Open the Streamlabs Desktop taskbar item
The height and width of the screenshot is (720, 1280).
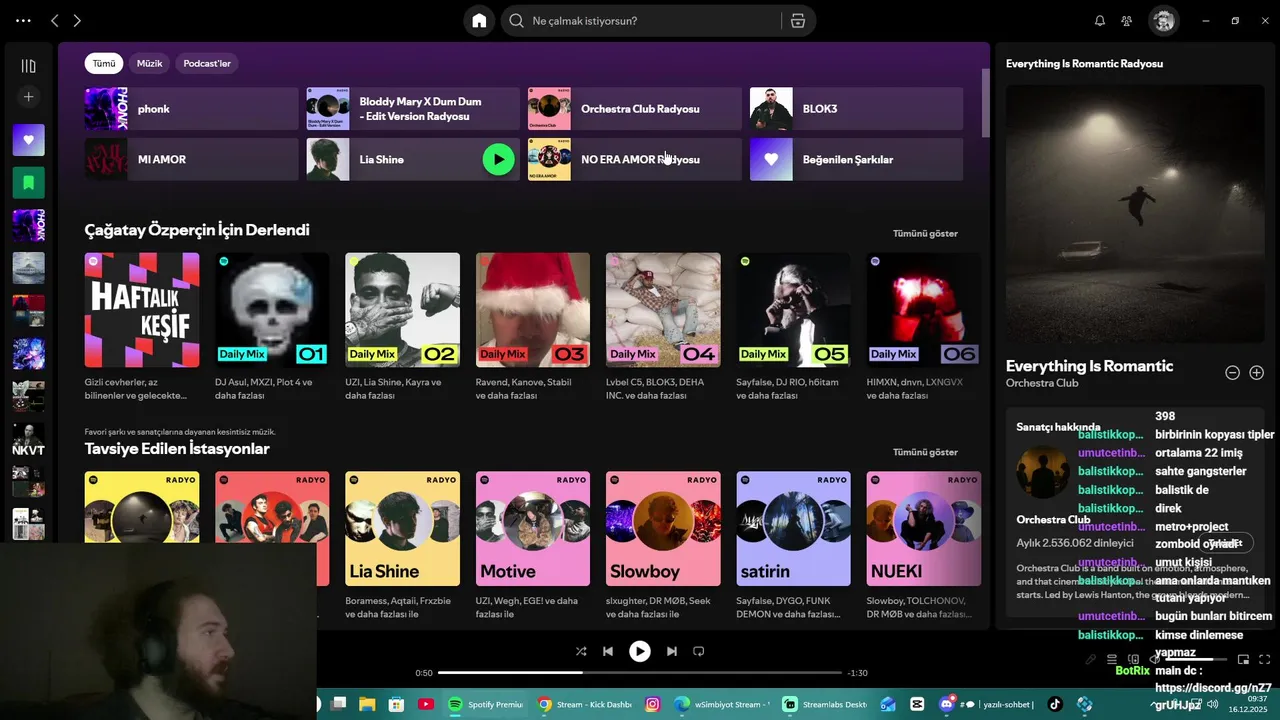[824, 704]
